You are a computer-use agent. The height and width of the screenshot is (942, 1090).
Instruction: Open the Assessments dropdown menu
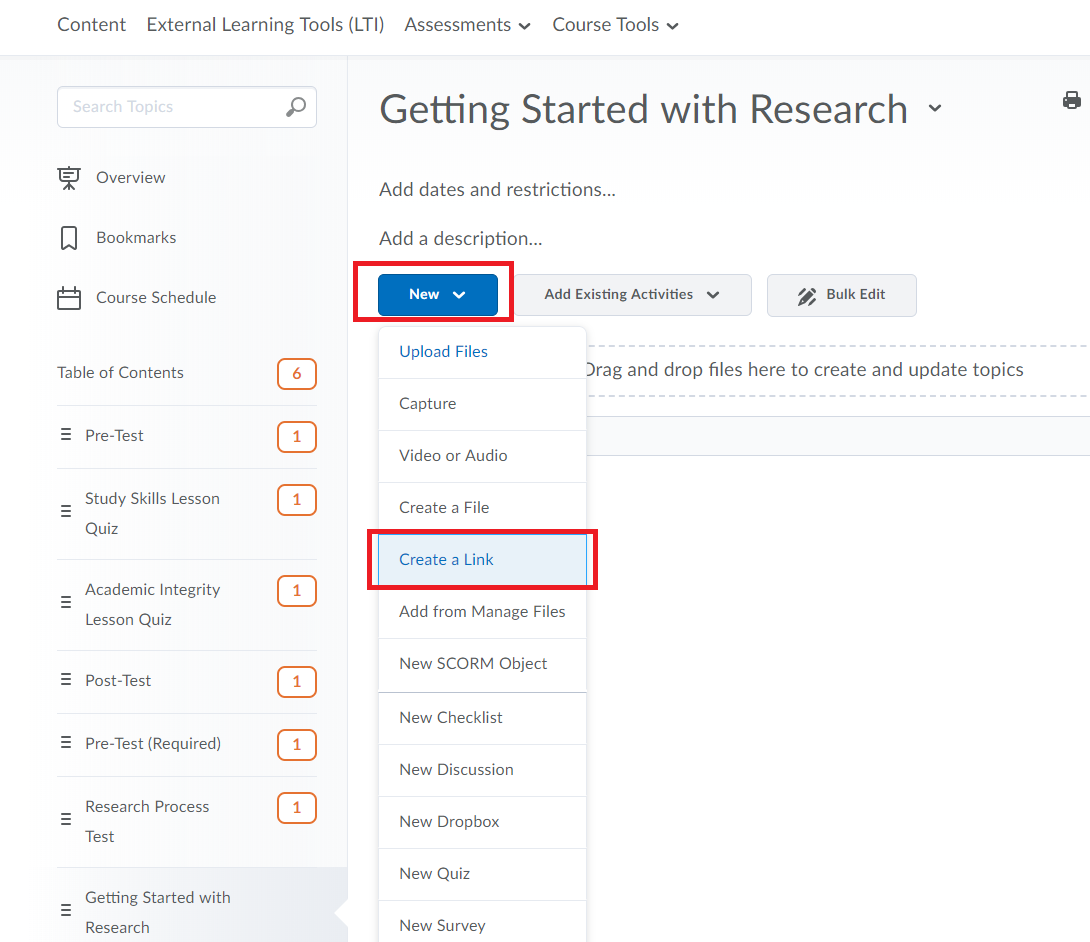pos(468,25)
